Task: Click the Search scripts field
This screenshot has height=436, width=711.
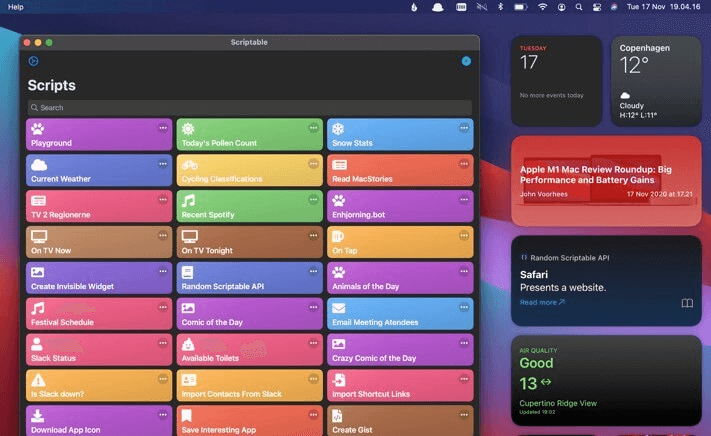Action: 249,107
